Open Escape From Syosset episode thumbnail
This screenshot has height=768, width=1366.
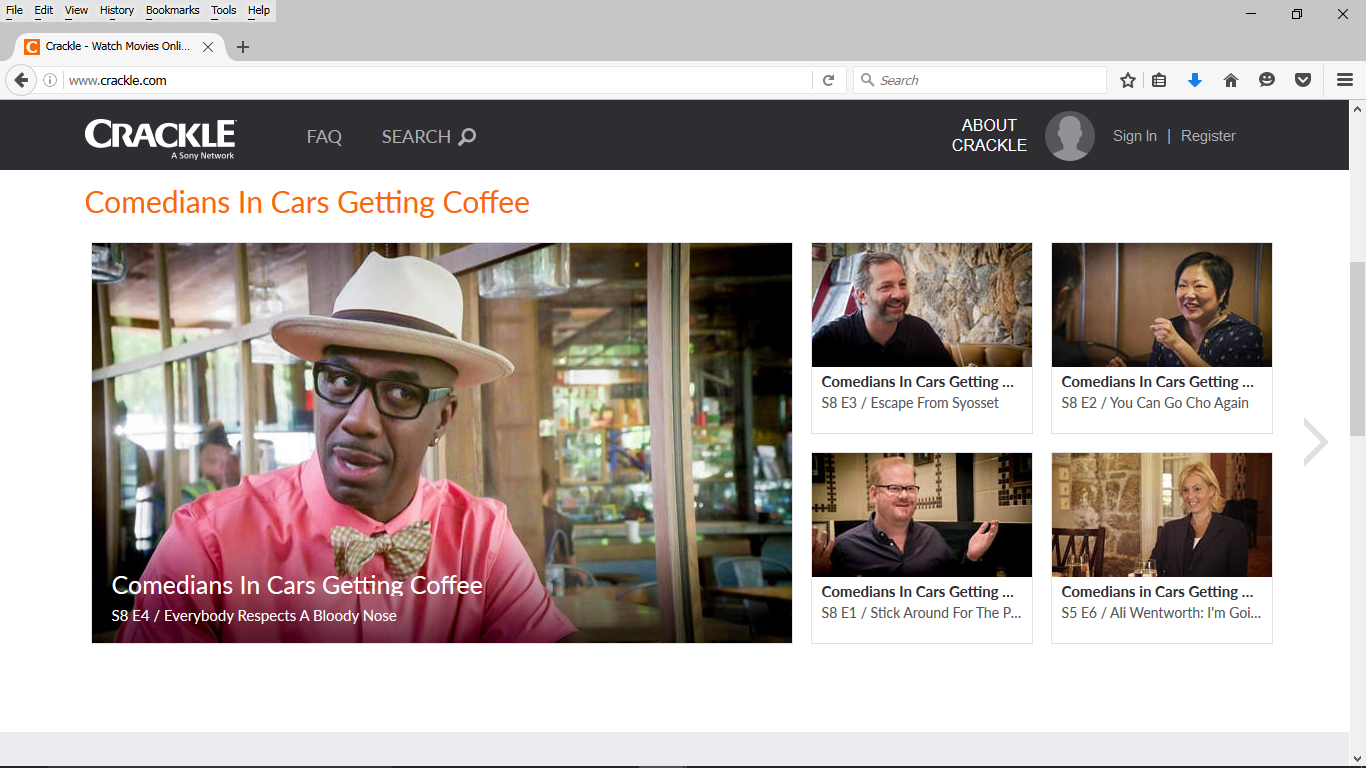click(922, 305)
